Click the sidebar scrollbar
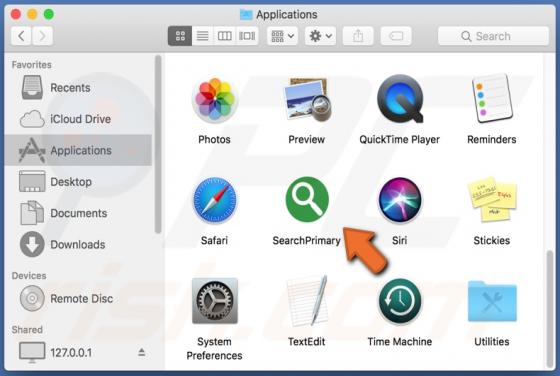The height and width of the screenshot is (376, 560). click(158, 144)
